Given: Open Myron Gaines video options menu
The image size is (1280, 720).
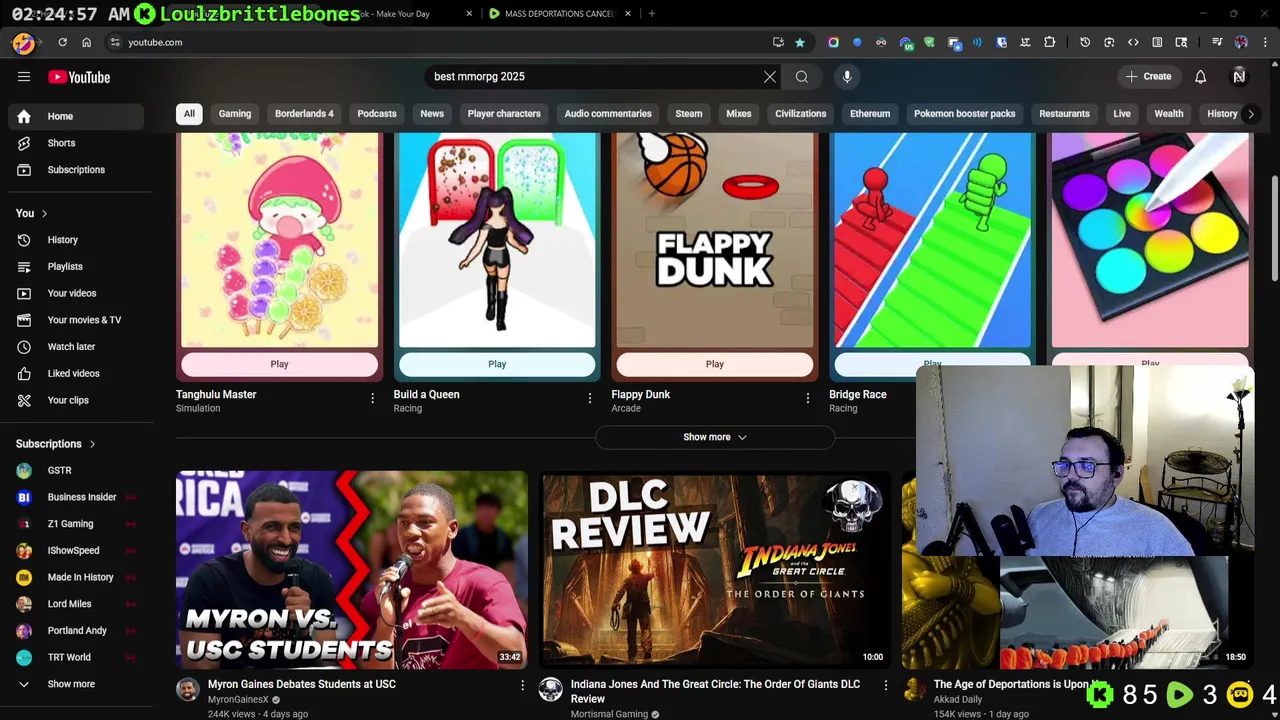Looking at the screenshot, I should pos(522,685).
